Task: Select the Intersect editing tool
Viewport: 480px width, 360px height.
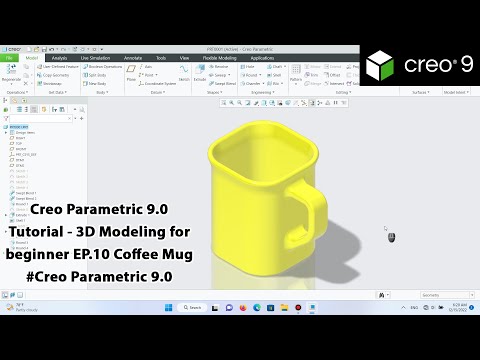Action: tap(334, 84)
